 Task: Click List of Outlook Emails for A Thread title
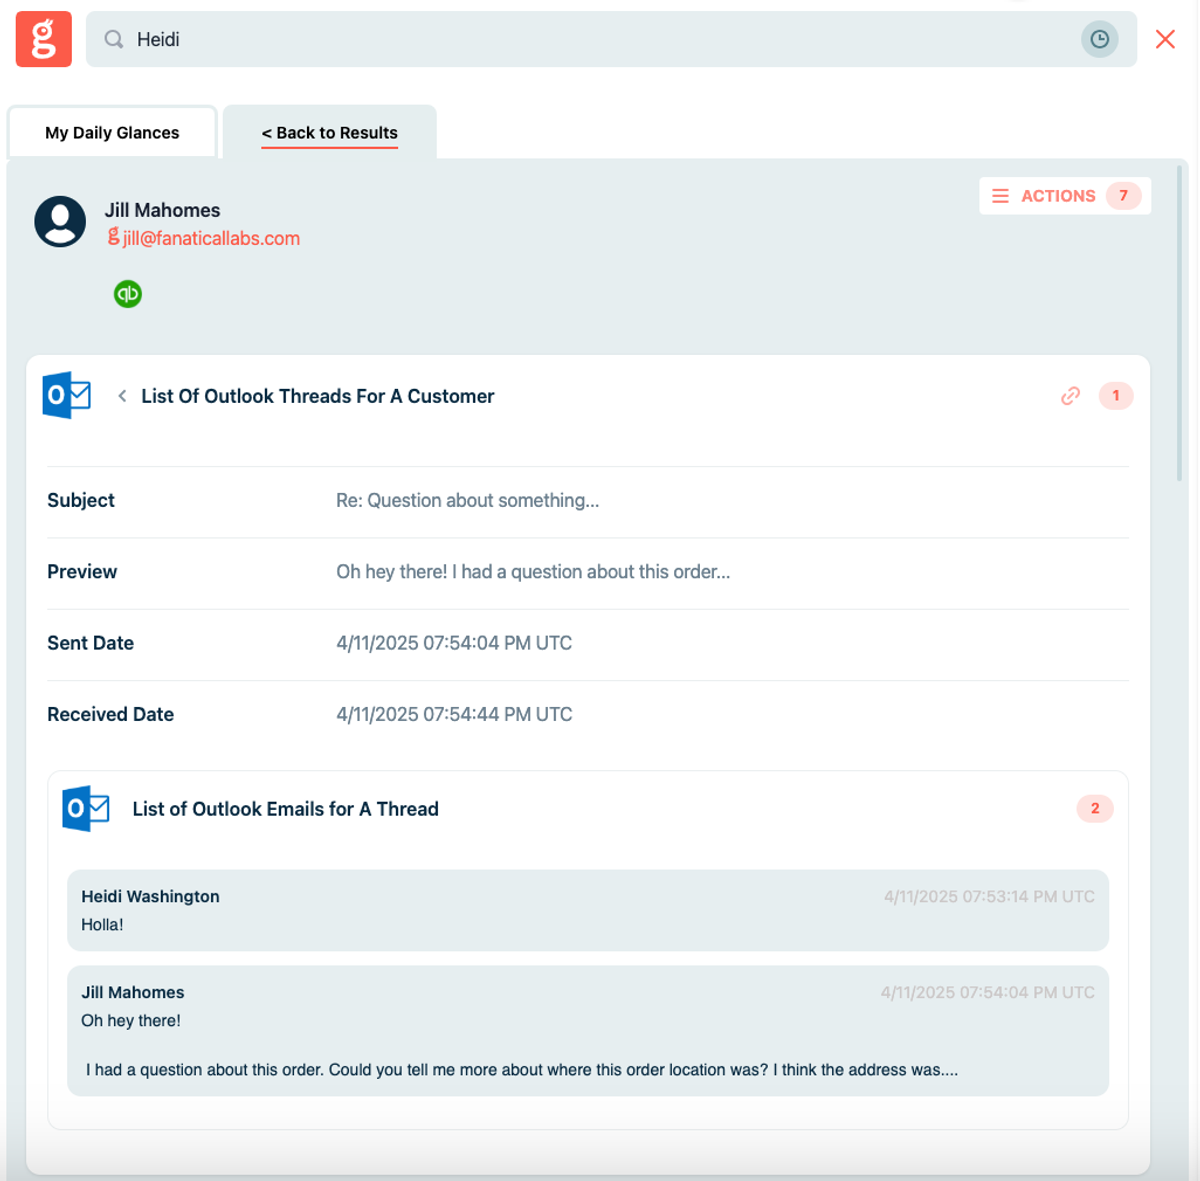[x=286, y=809]
